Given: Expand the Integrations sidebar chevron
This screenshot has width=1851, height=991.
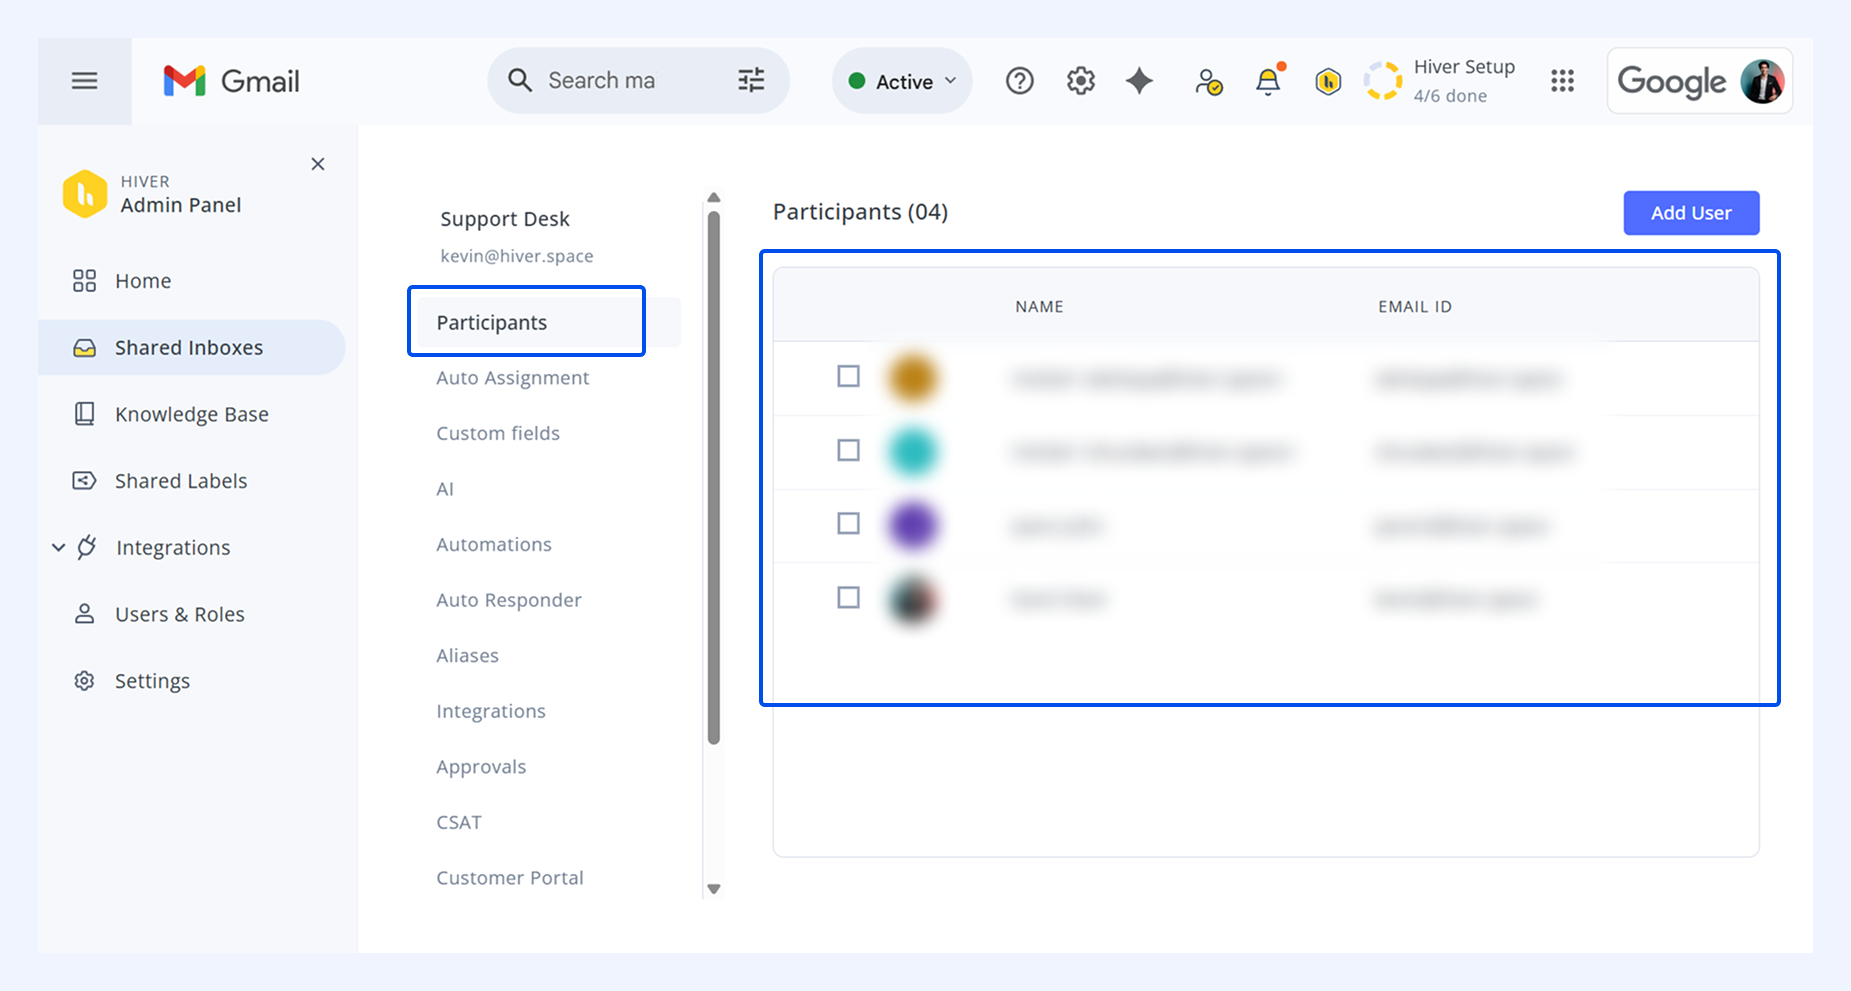Looking at the screenshot, I should pyautogui.click(x=59, y=547).
